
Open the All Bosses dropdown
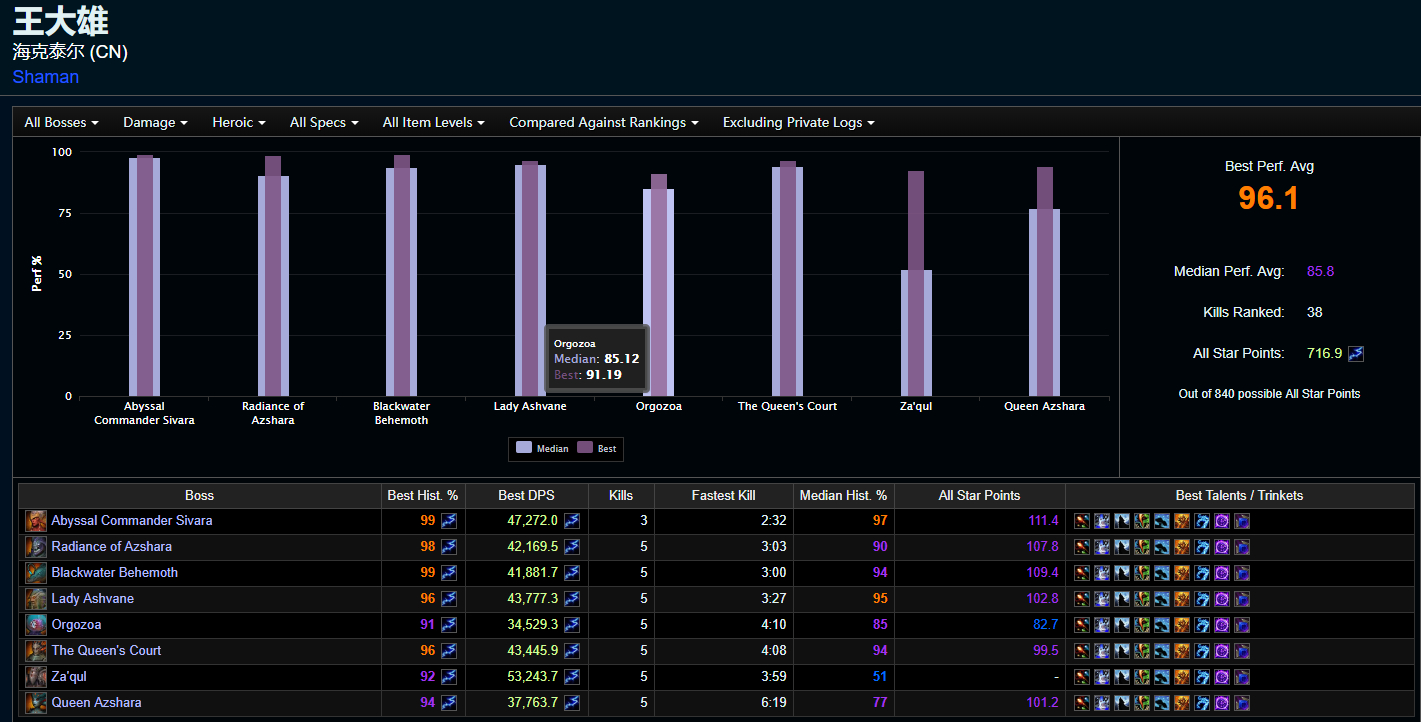[x=61, y=122]
